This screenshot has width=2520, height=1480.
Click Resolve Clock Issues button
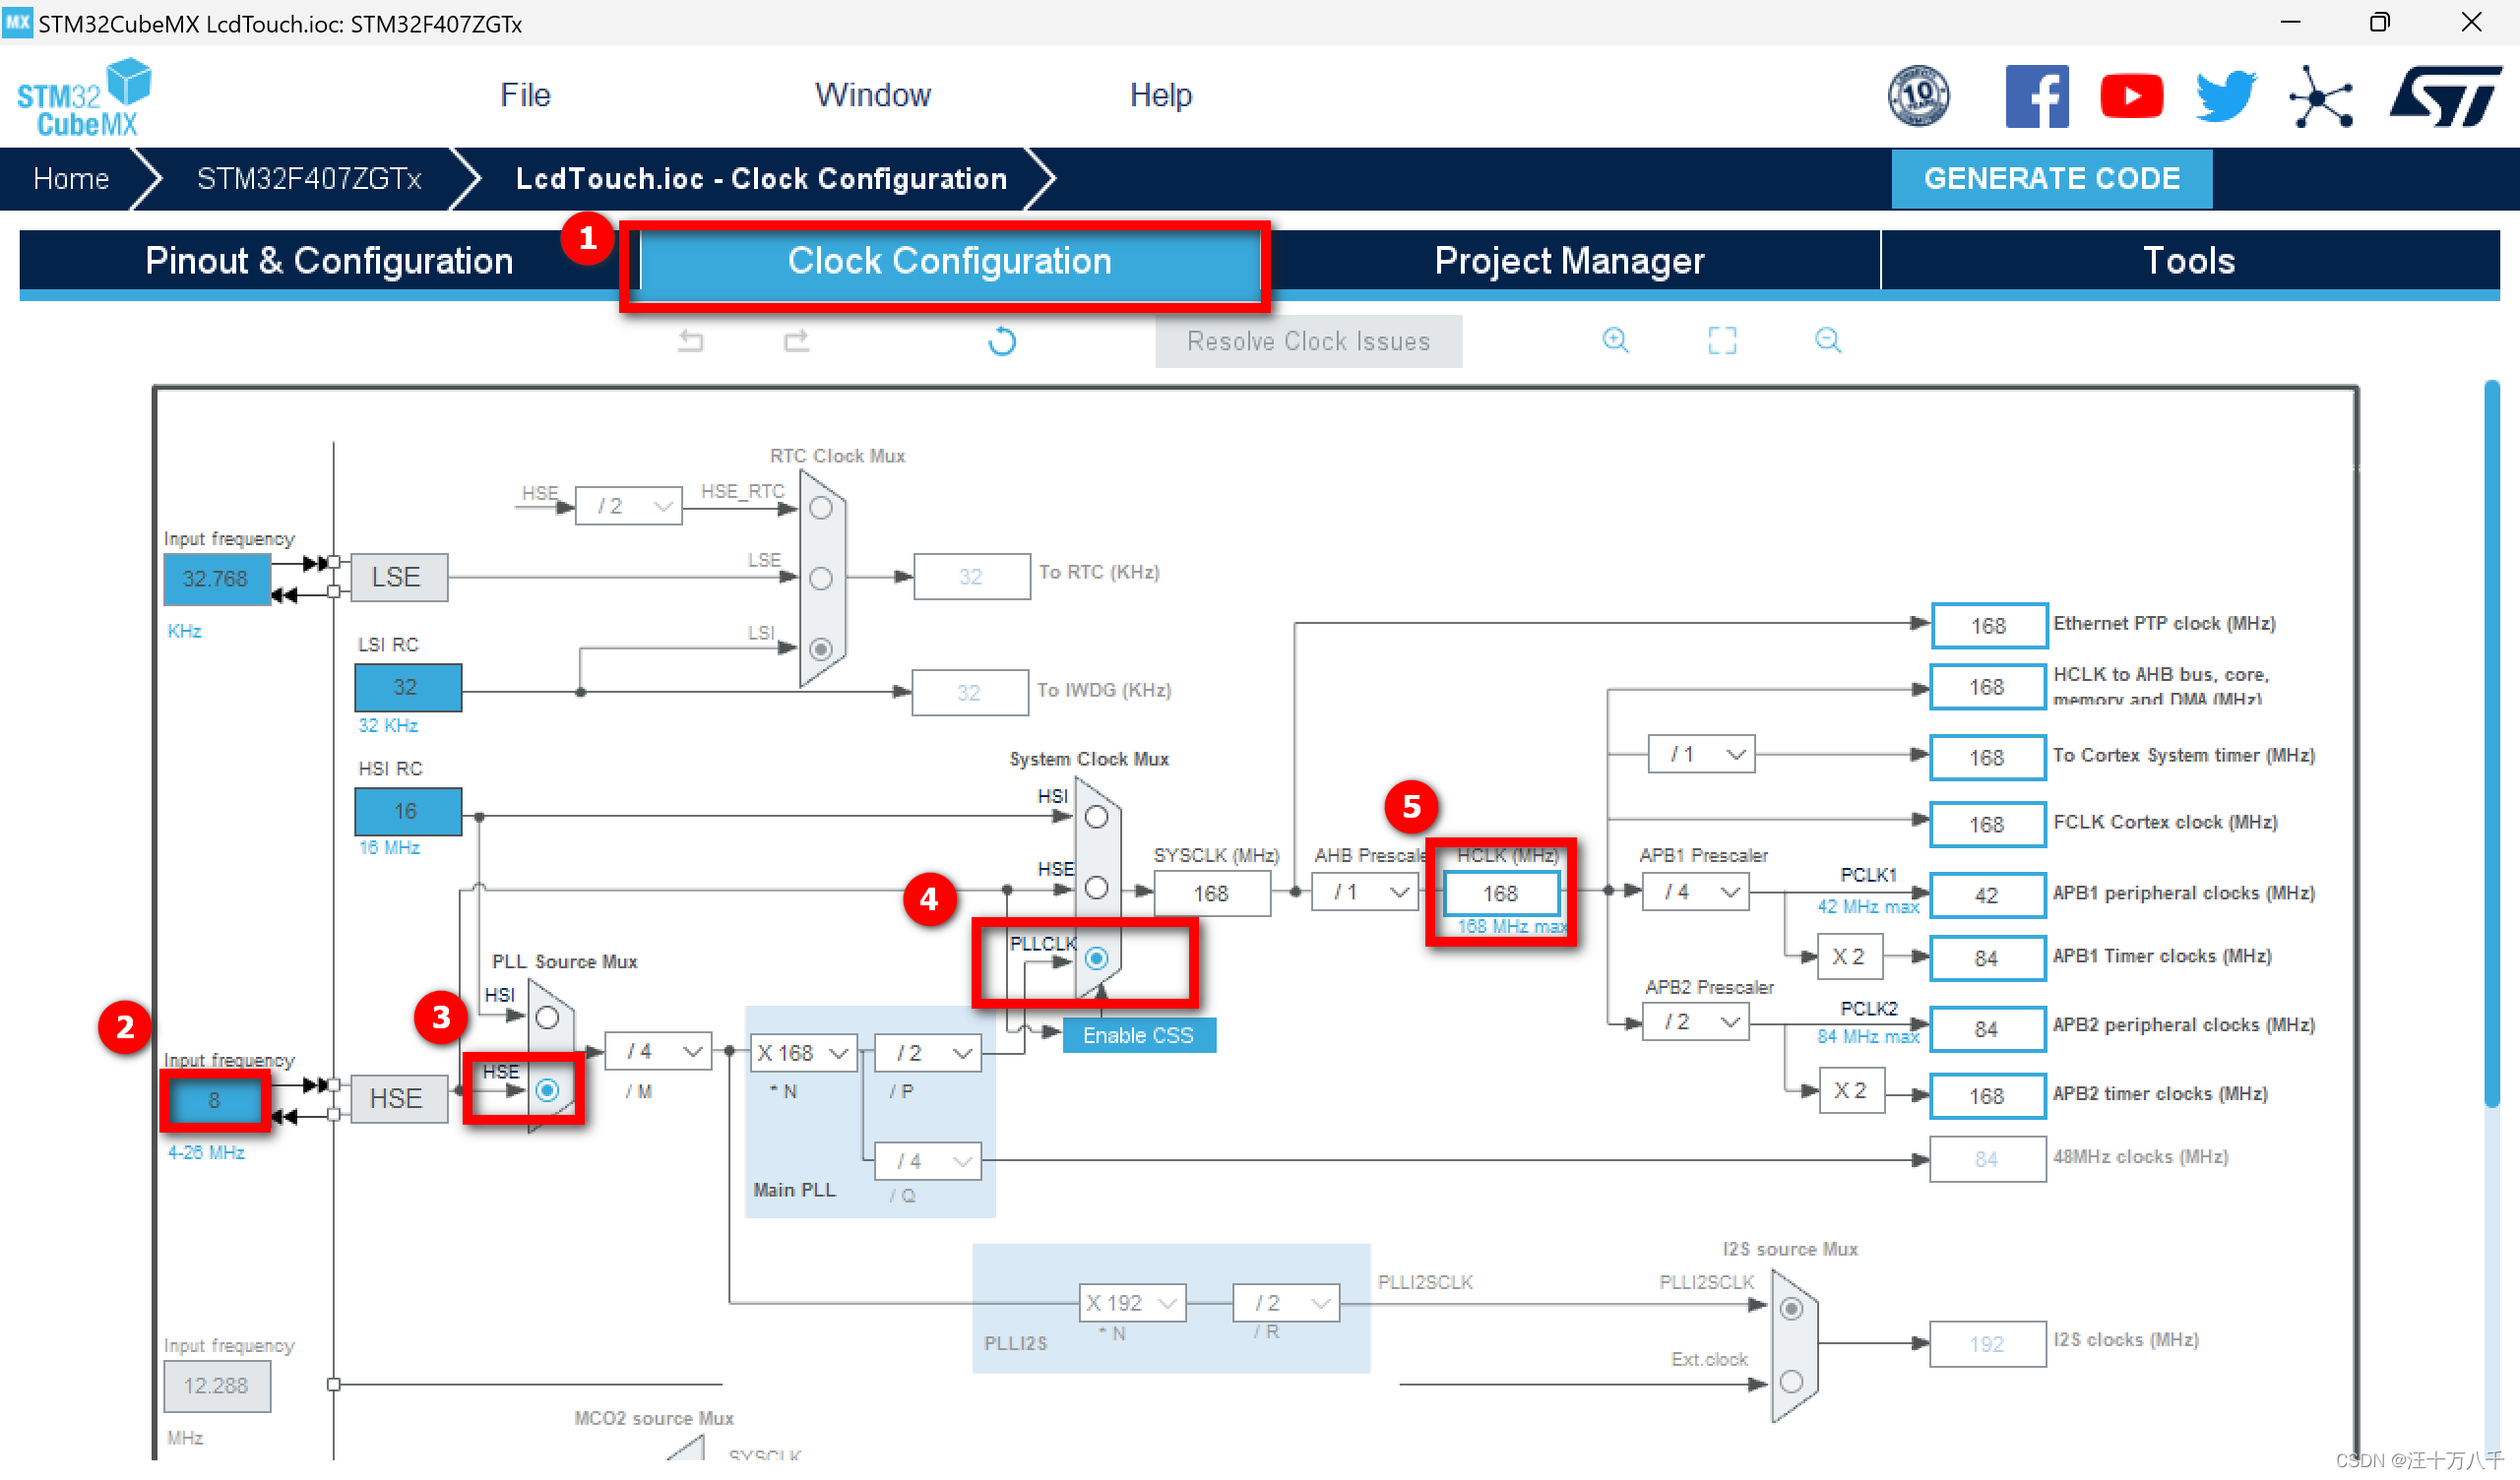tap(1308, 341)
